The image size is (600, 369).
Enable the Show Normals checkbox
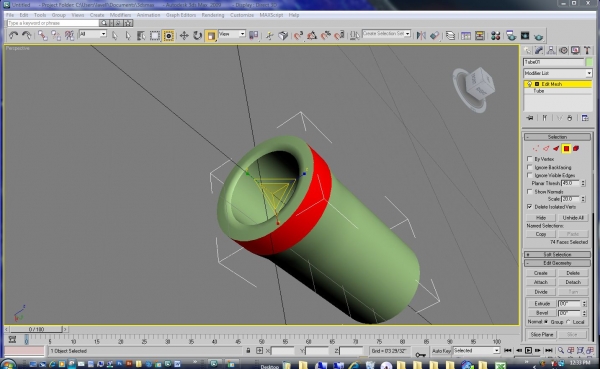[x=530, y=191]
